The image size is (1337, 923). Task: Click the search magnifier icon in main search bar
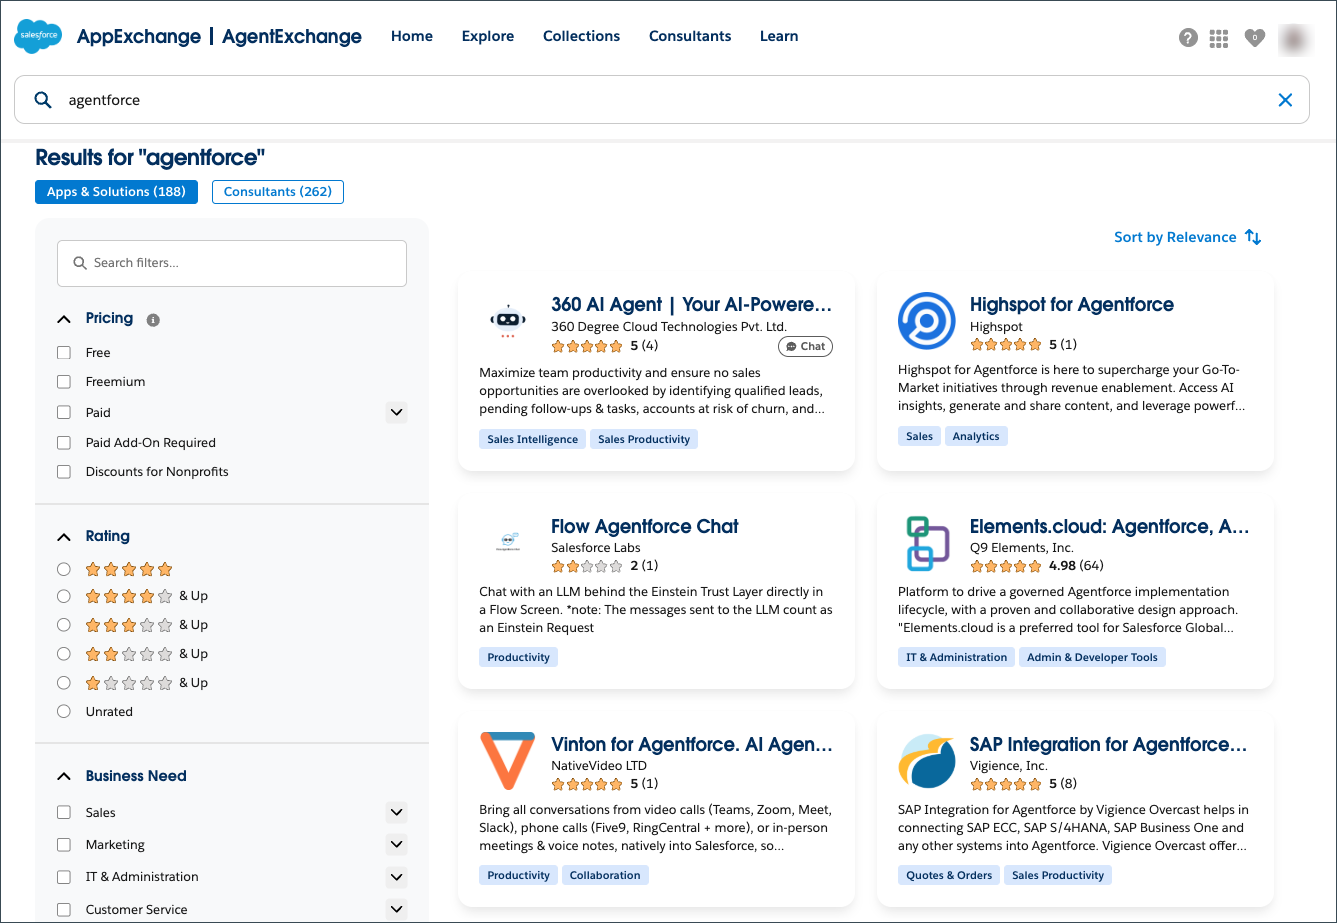[x=43, y=100]
